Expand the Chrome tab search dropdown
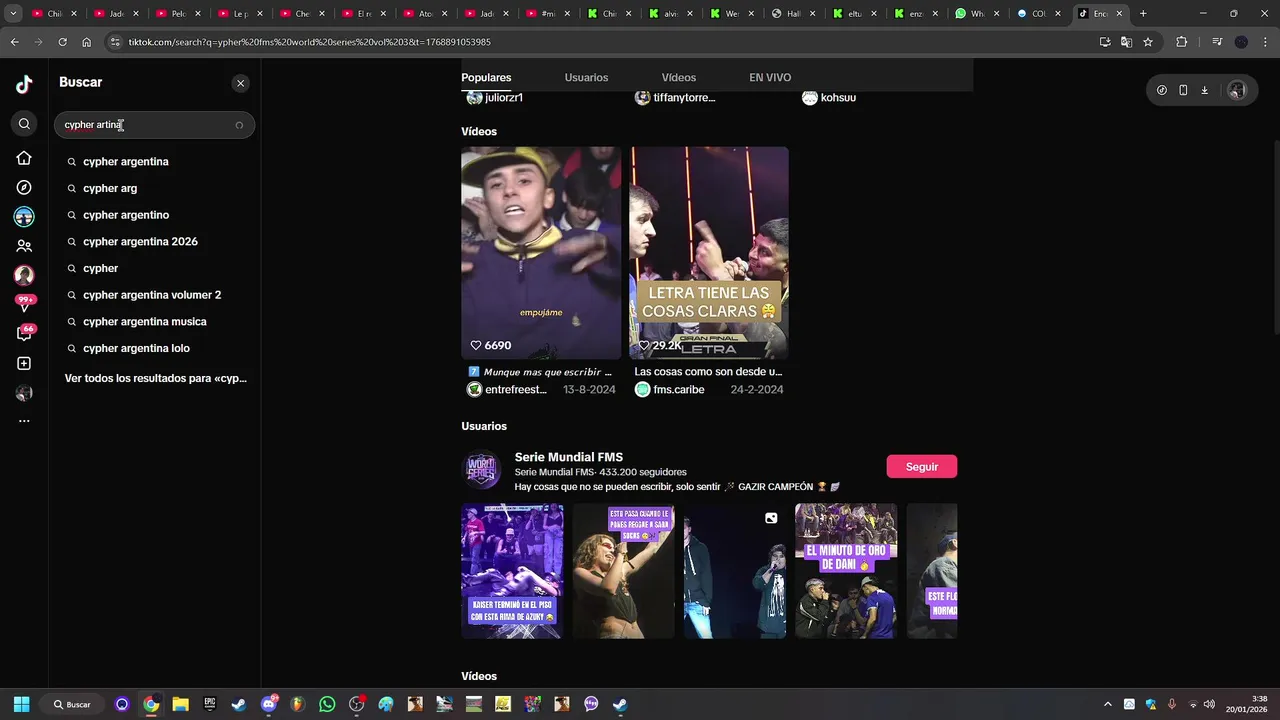Screen dimensions: 1280x720 click(x=13, y=14)
